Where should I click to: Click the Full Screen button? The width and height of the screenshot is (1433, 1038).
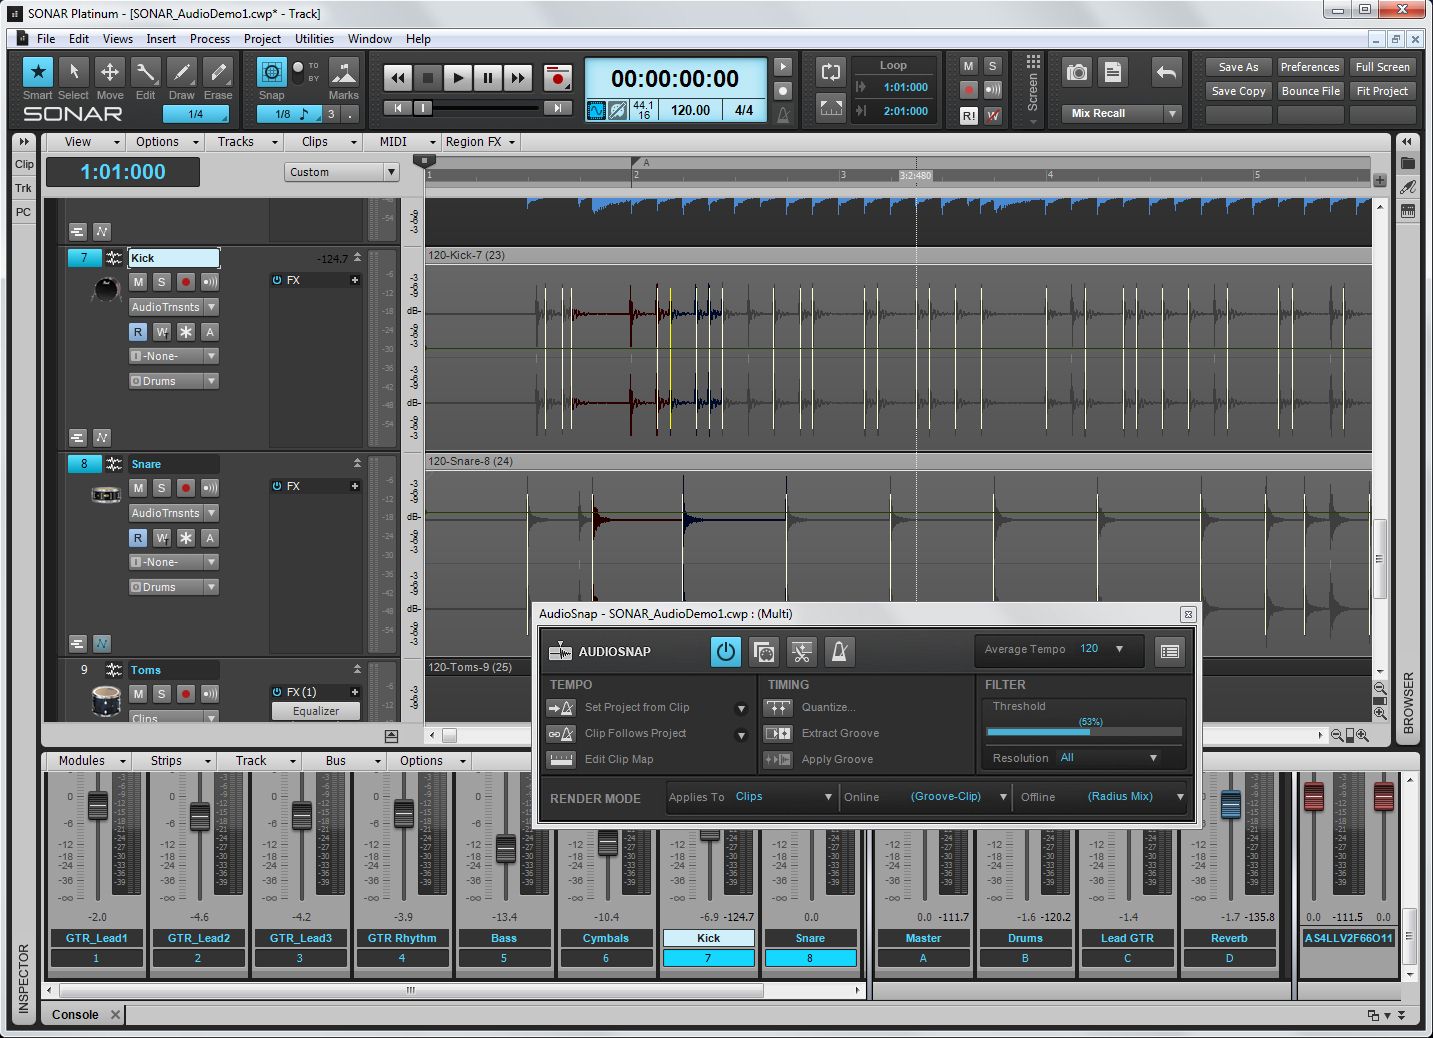pyautogui.click(x=1382, y=67)
